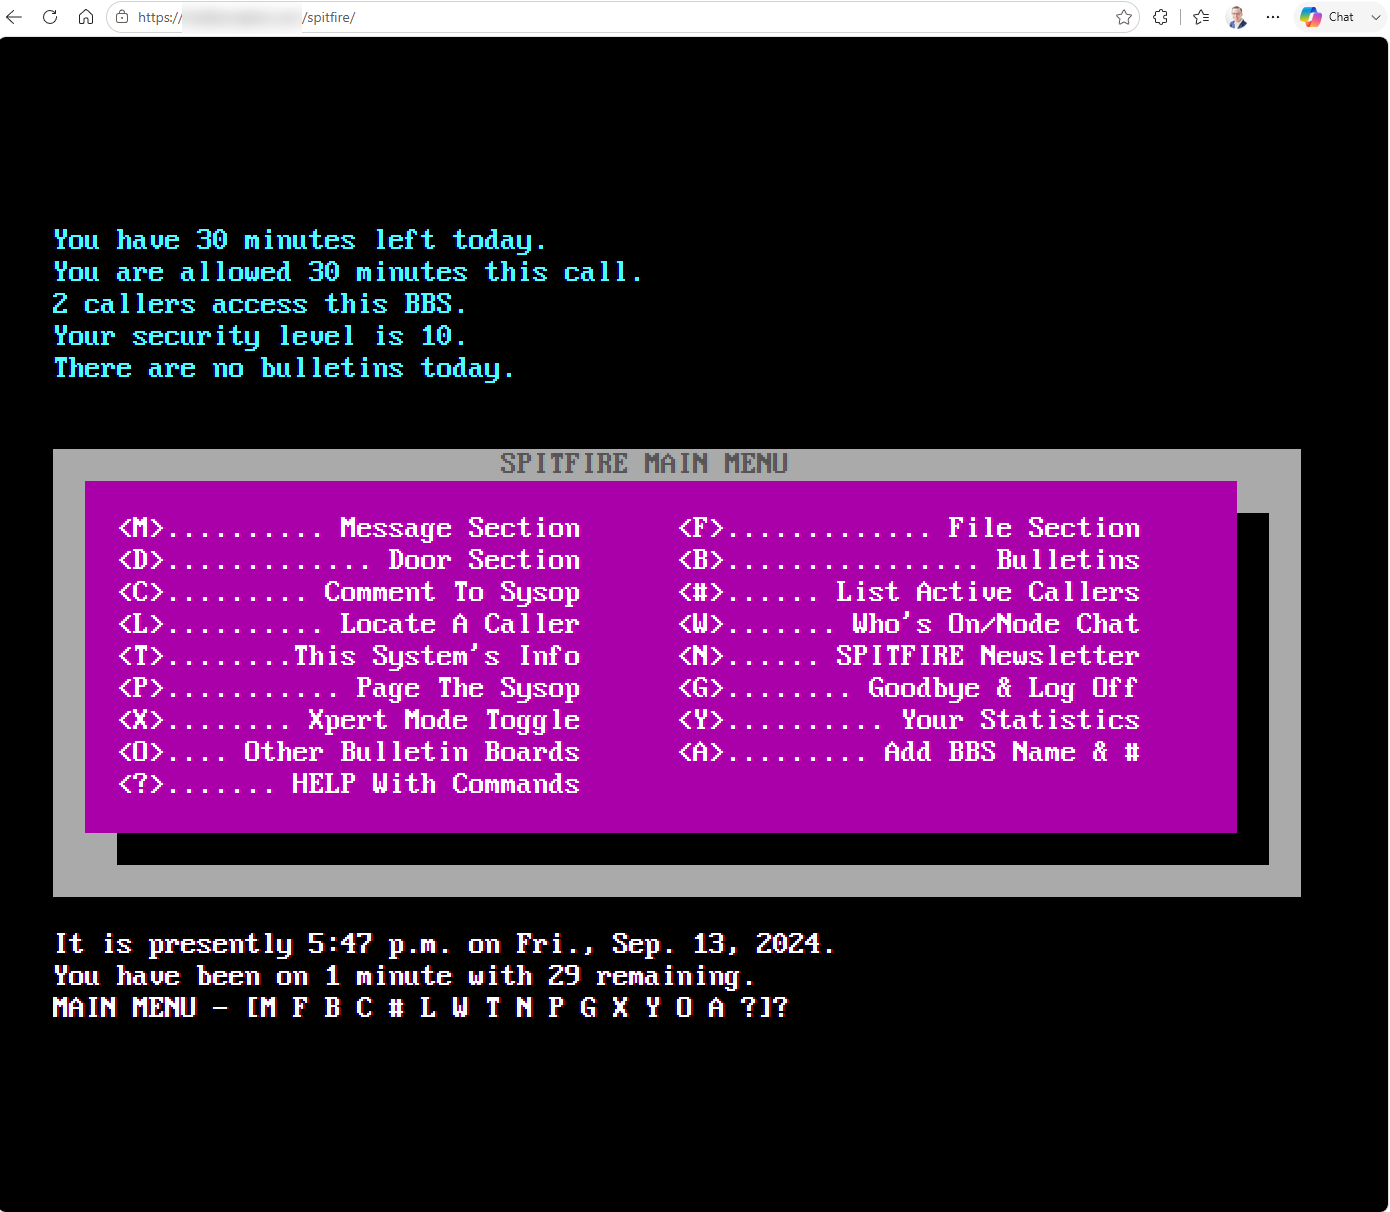
Task: View site info padlock icon
Action: click(122, 17)
